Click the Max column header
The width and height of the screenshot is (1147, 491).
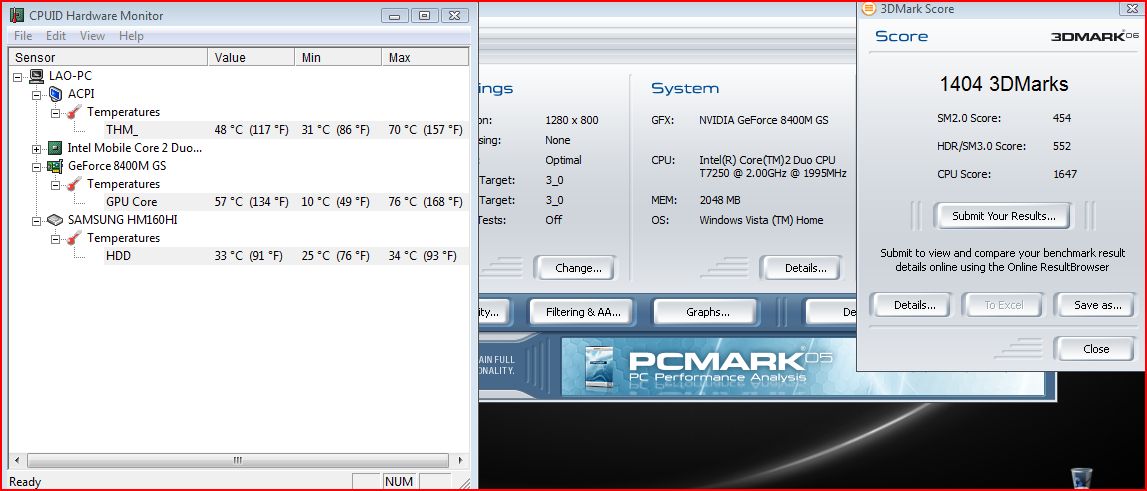tap(425, 58)
